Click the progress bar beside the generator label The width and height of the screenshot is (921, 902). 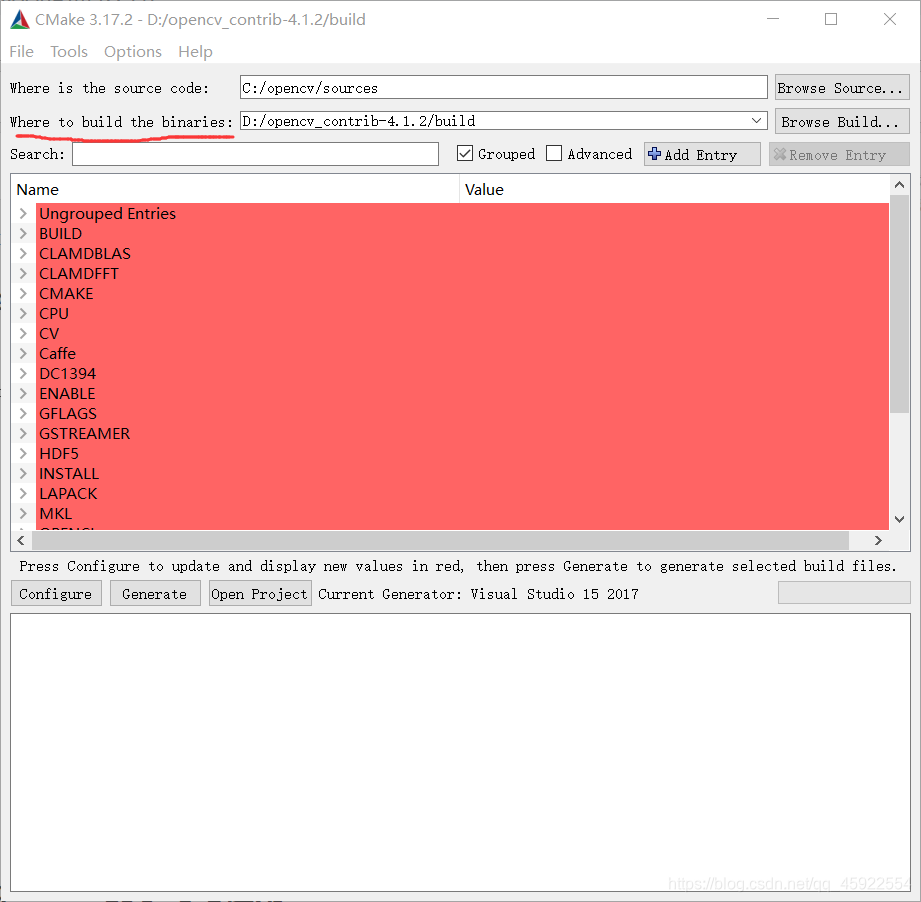tap(844, 593)
